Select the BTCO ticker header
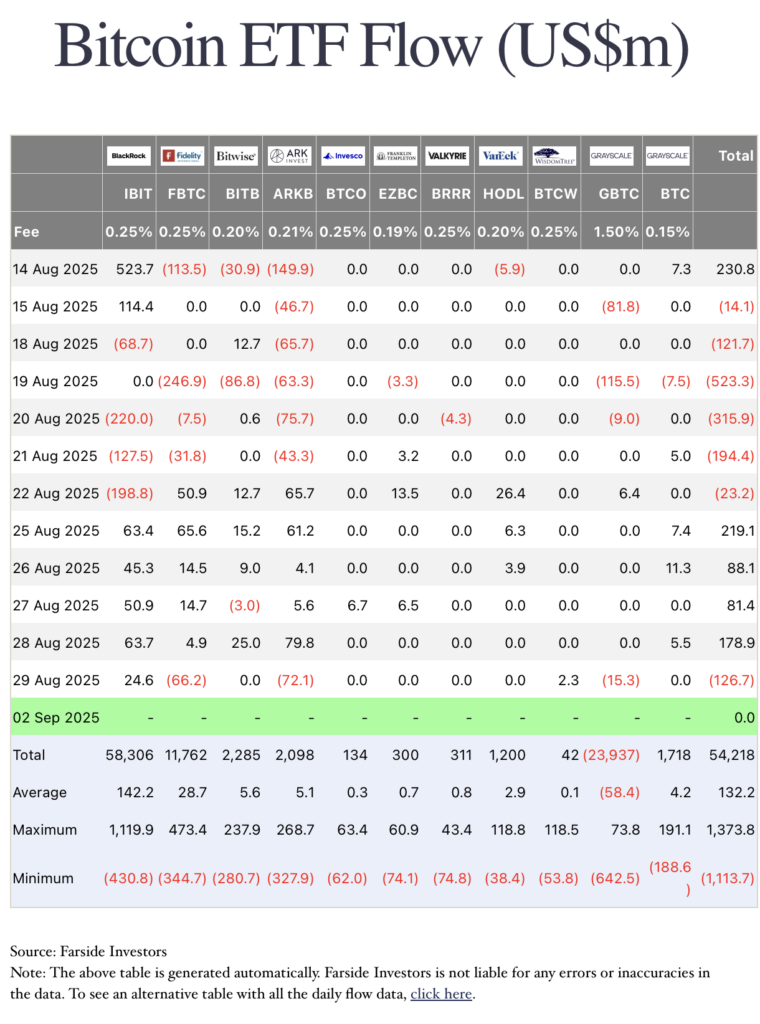Viewport: 760px width, 1024px height. [x=346, y=194]
